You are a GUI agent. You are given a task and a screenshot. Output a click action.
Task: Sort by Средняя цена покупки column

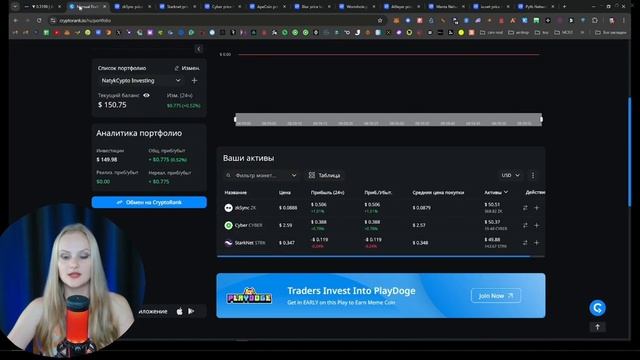click(438, 192)
